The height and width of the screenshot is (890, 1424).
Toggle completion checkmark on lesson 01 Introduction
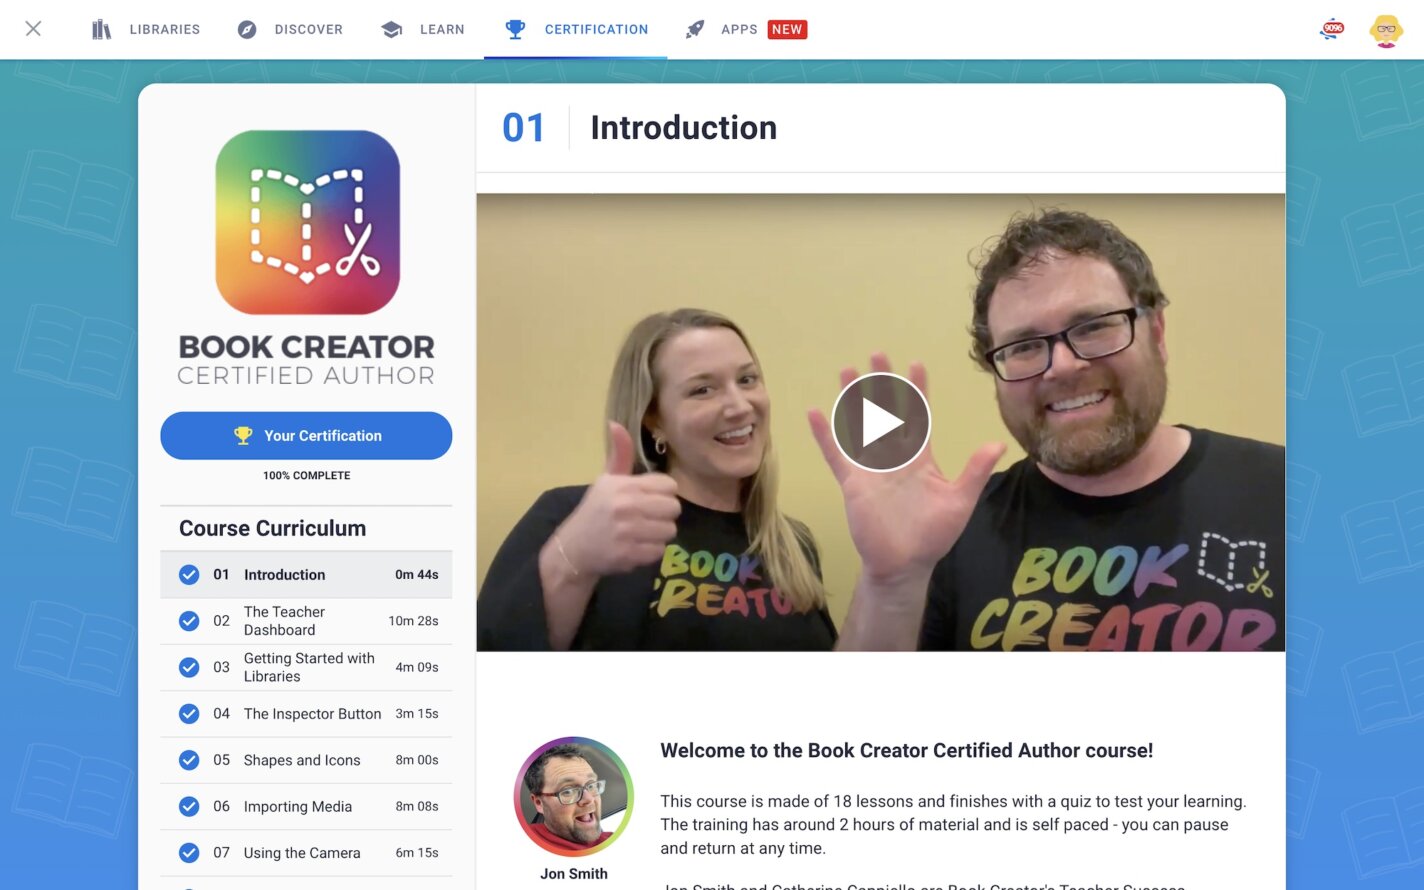point(189,574)
